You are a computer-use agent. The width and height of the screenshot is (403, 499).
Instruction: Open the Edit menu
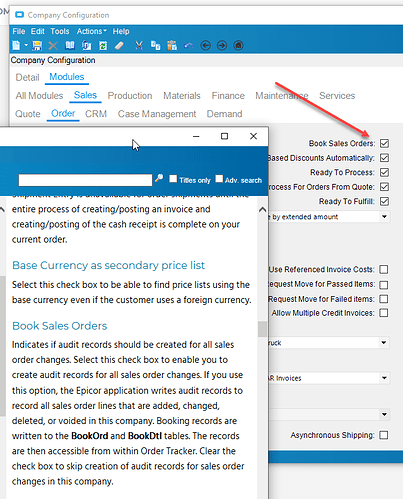38,31
